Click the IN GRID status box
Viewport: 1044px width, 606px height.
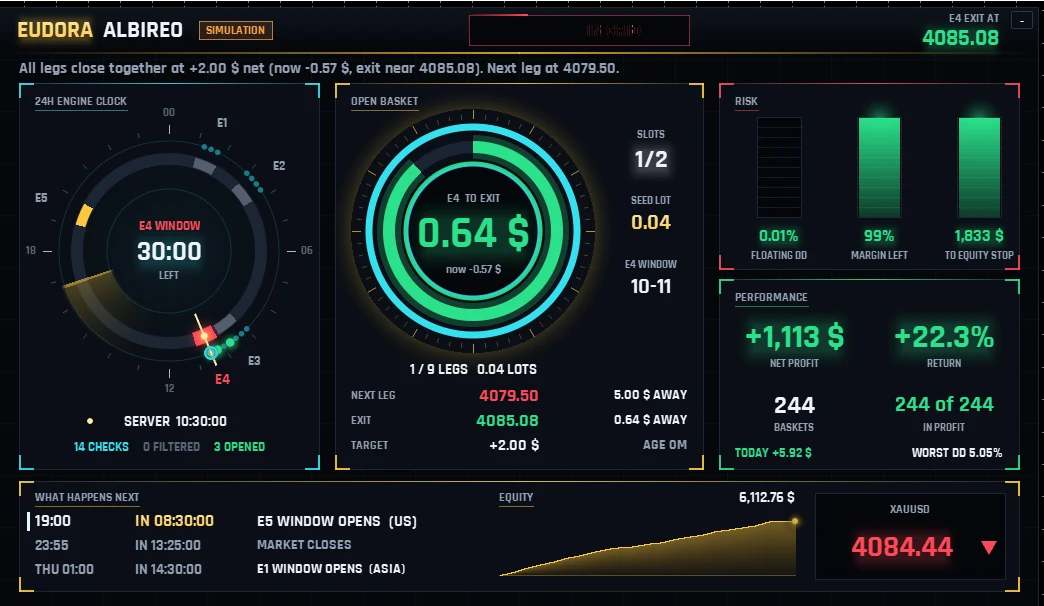tap(579, 31)
